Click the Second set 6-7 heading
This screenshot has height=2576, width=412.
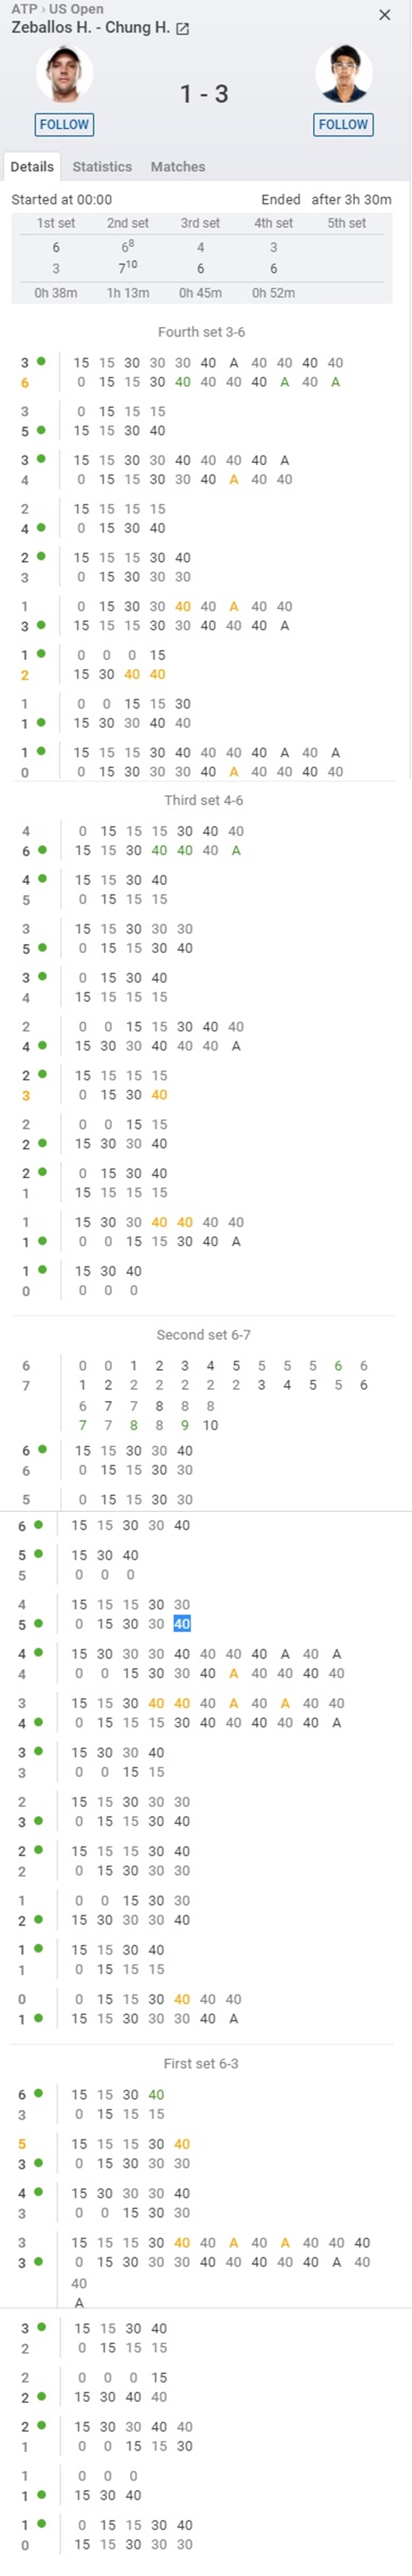(203, 1334)
